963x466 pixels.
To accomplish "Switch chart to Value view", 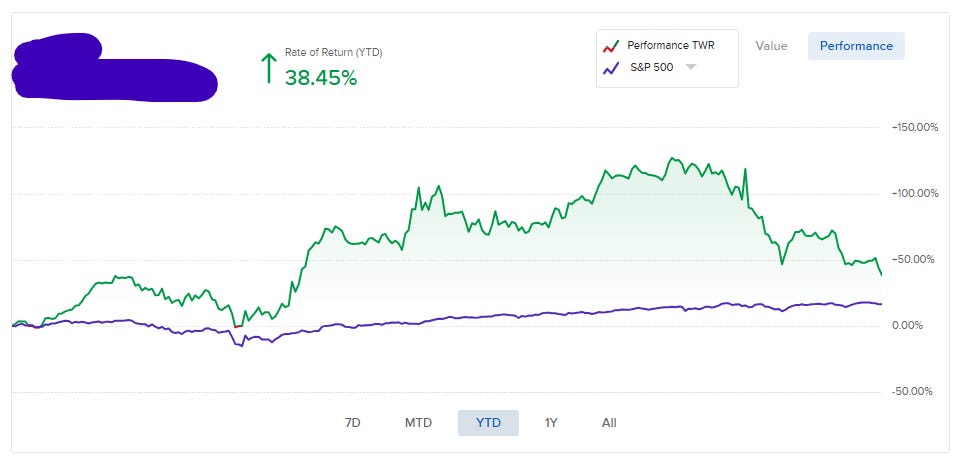I will (x=771, y=46).
